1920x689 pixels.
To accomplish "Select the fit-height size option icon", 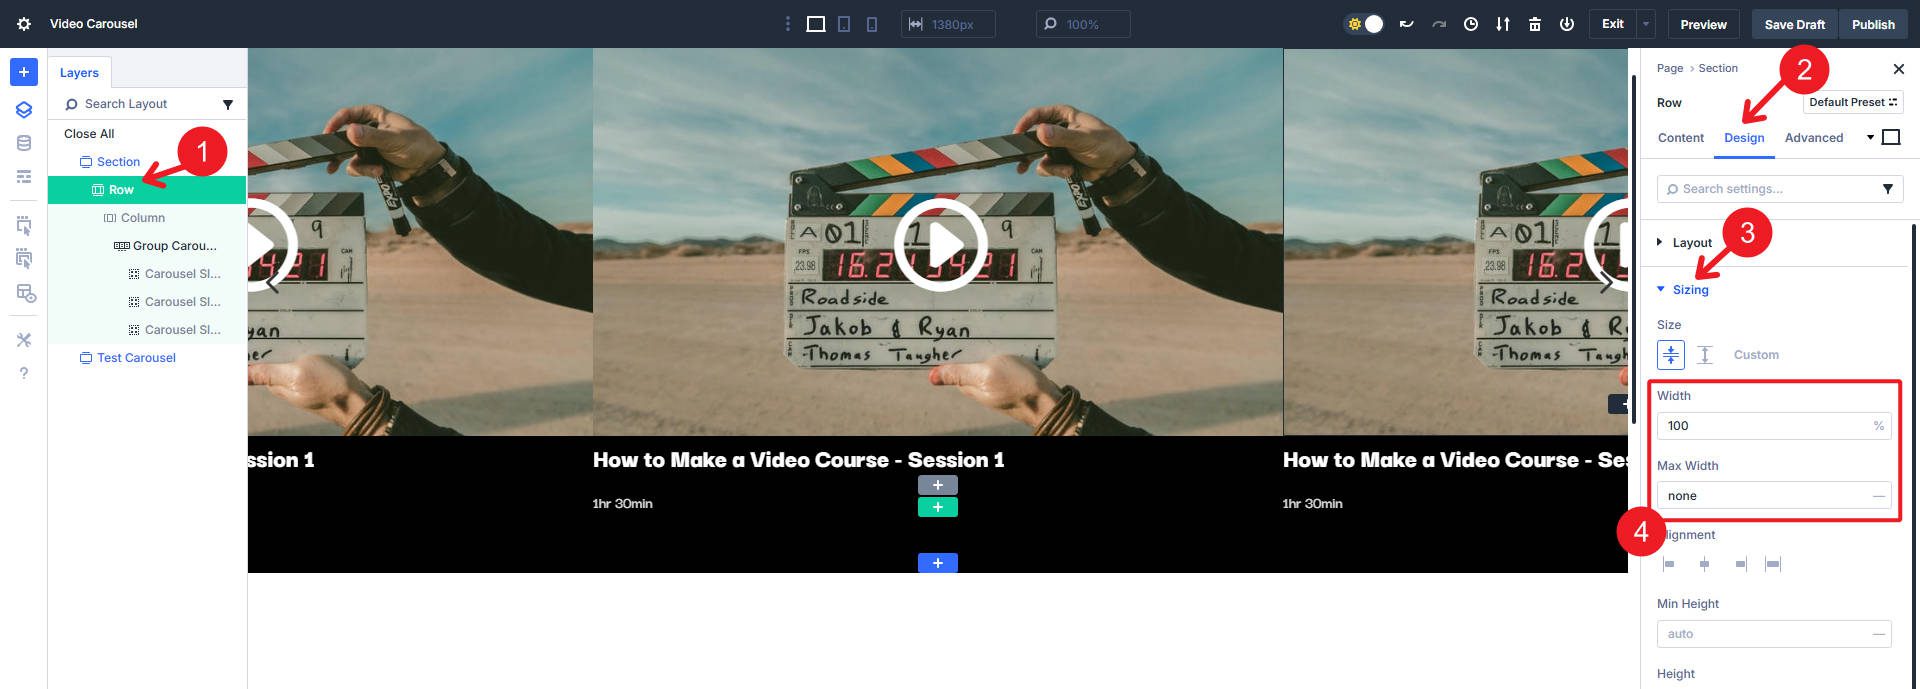I will point(1705,355).
